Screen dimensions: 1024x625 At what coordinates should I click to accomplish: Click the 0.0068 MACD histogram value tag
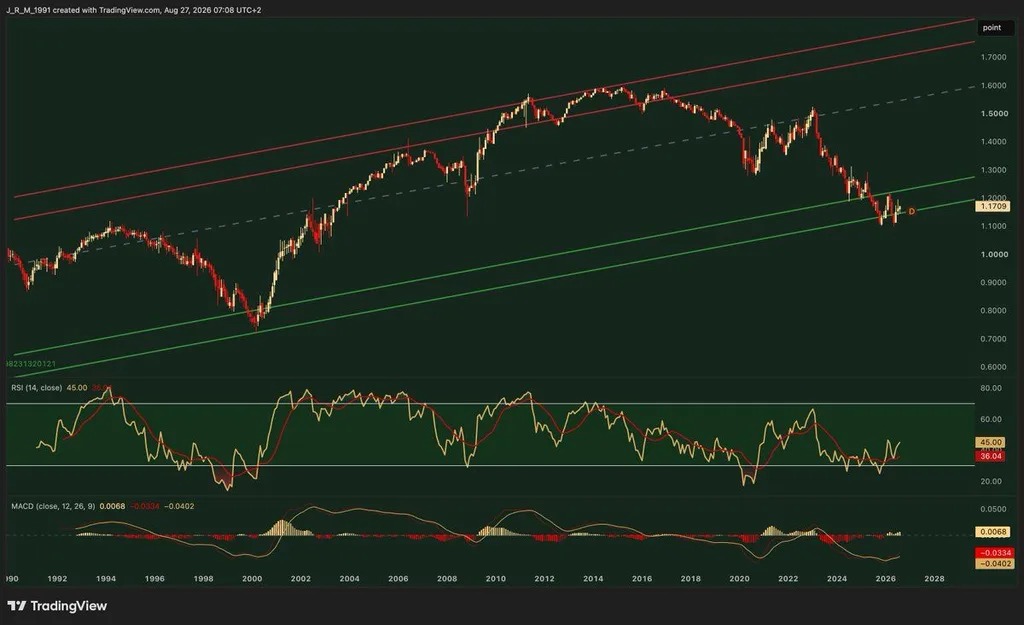click(x=993, y=532)
